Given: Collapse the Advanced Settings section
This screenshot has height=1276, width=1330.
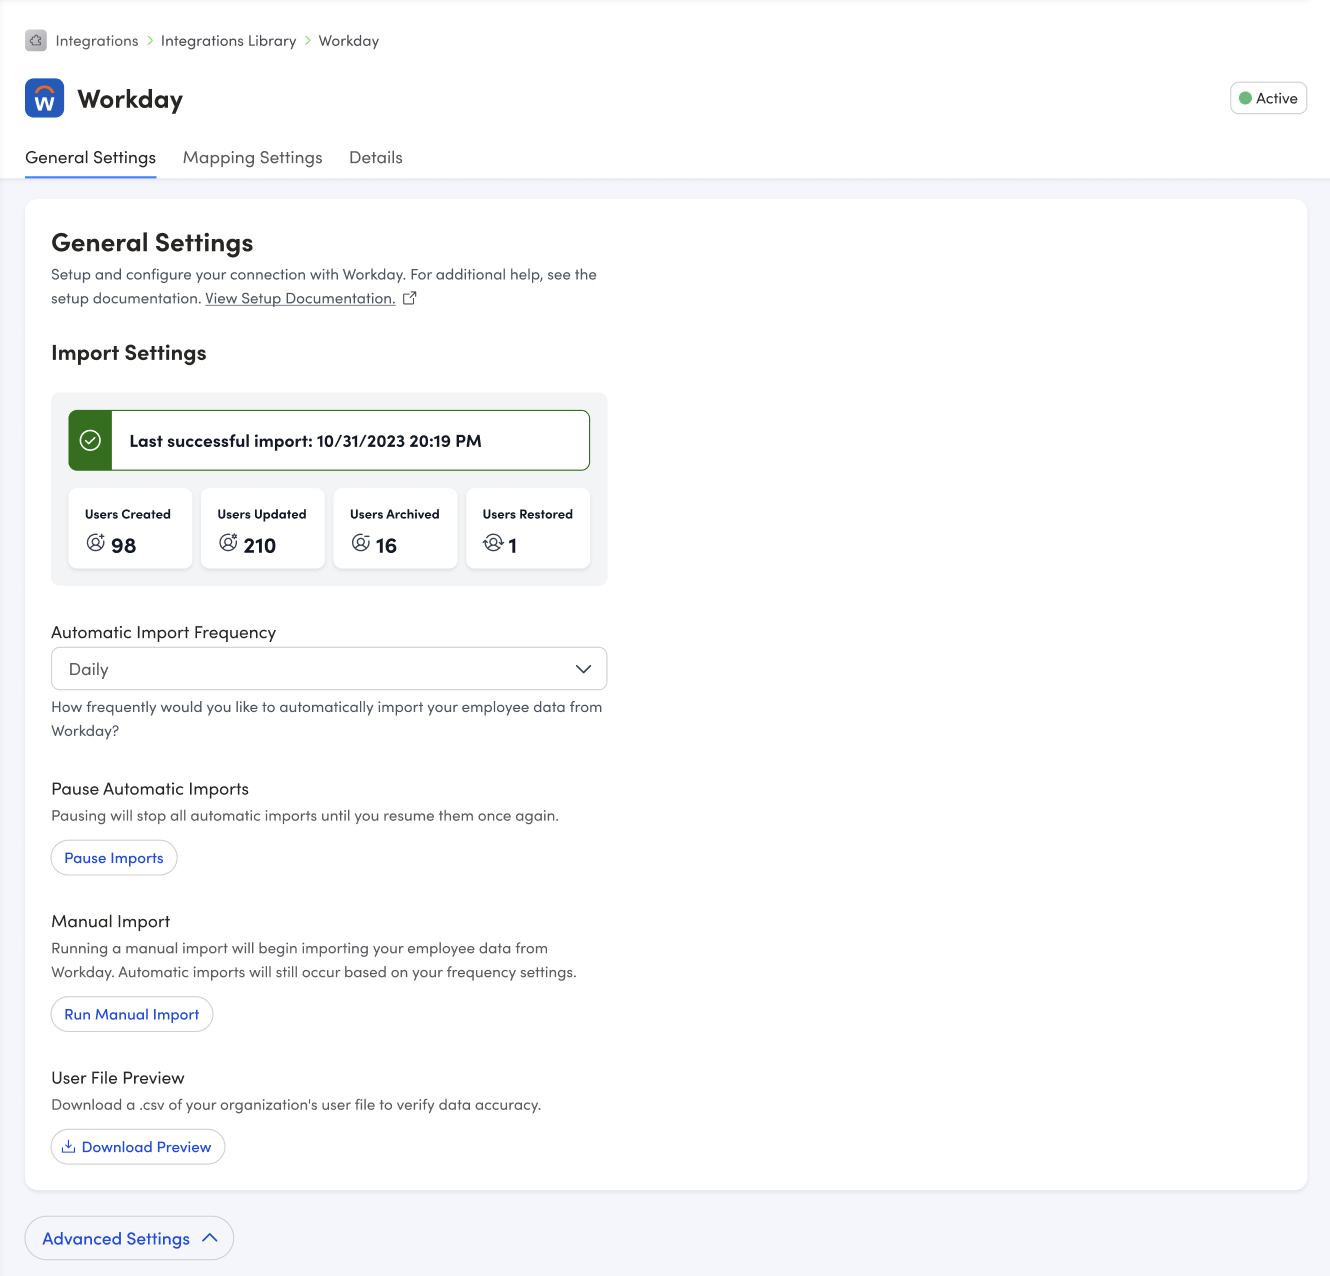Looking at the screenshot, I should [129, 1238].
